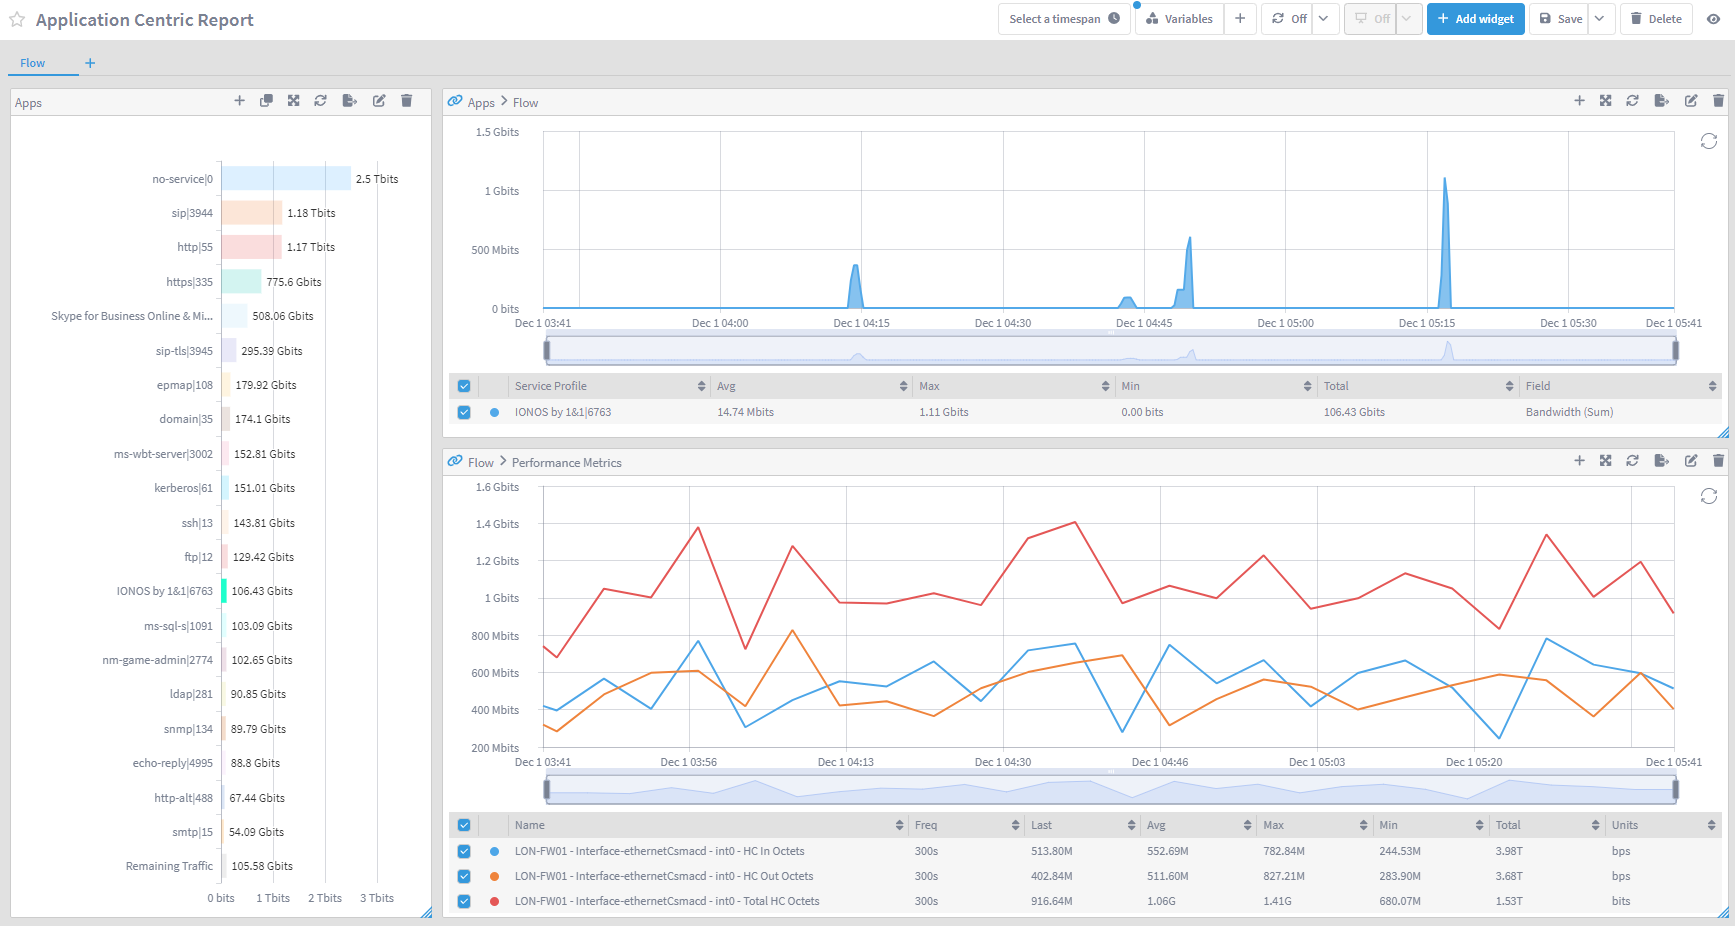1735x926 pixels.
Task: Edit the Performance Metrics widget
Action: [x=1691, y=461]
